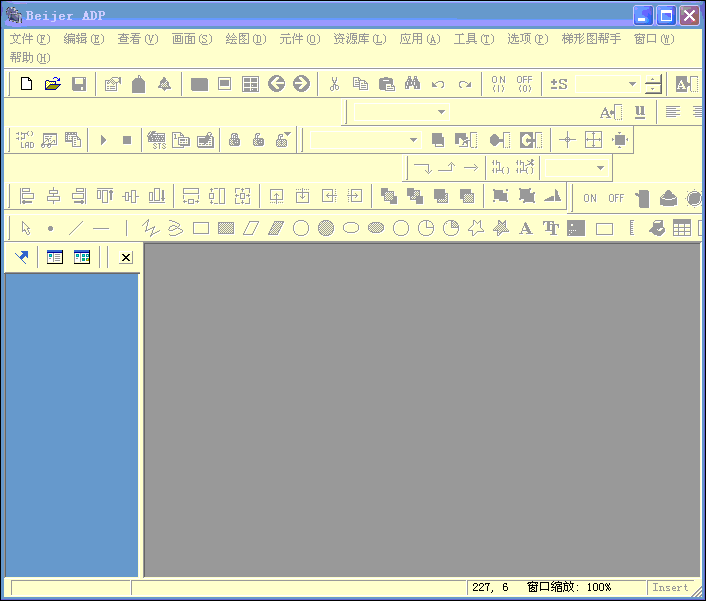The image size is (706, 601).
Task: Click the next screen right arrow button
Action: [x=301, y=84]
